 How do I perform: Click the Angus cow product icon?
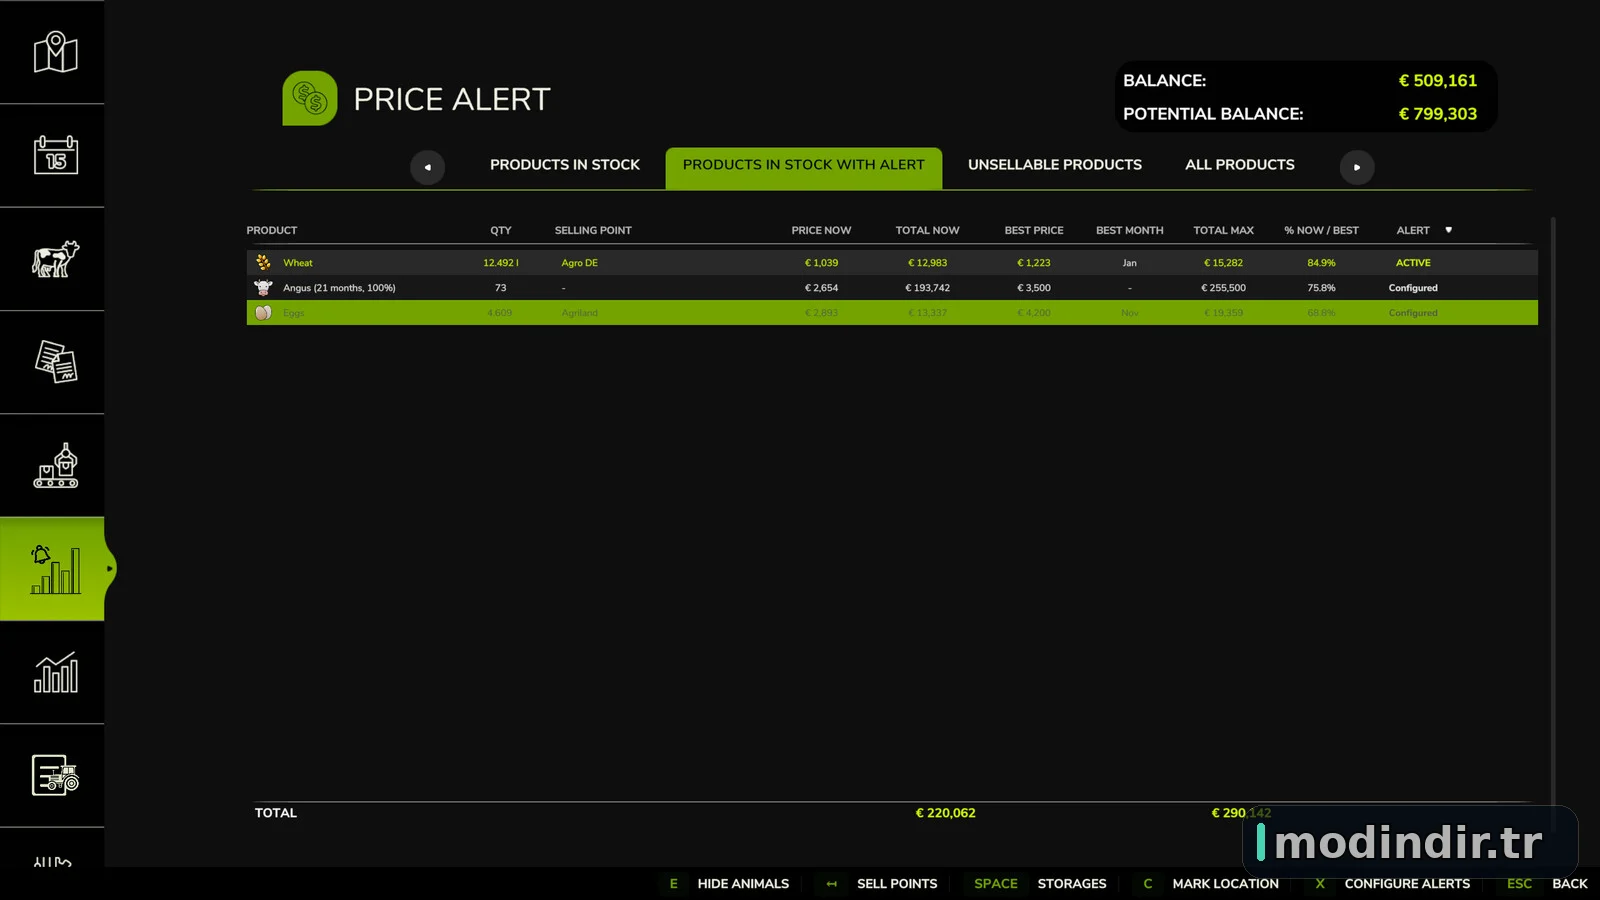click(x=263, y=287)
